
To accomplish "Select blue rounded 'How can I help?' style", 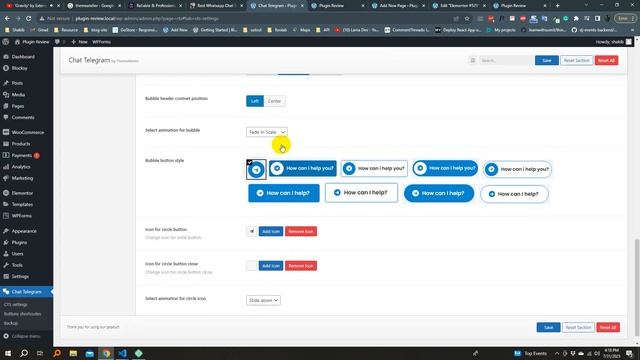I will click(x=439, y=193).
